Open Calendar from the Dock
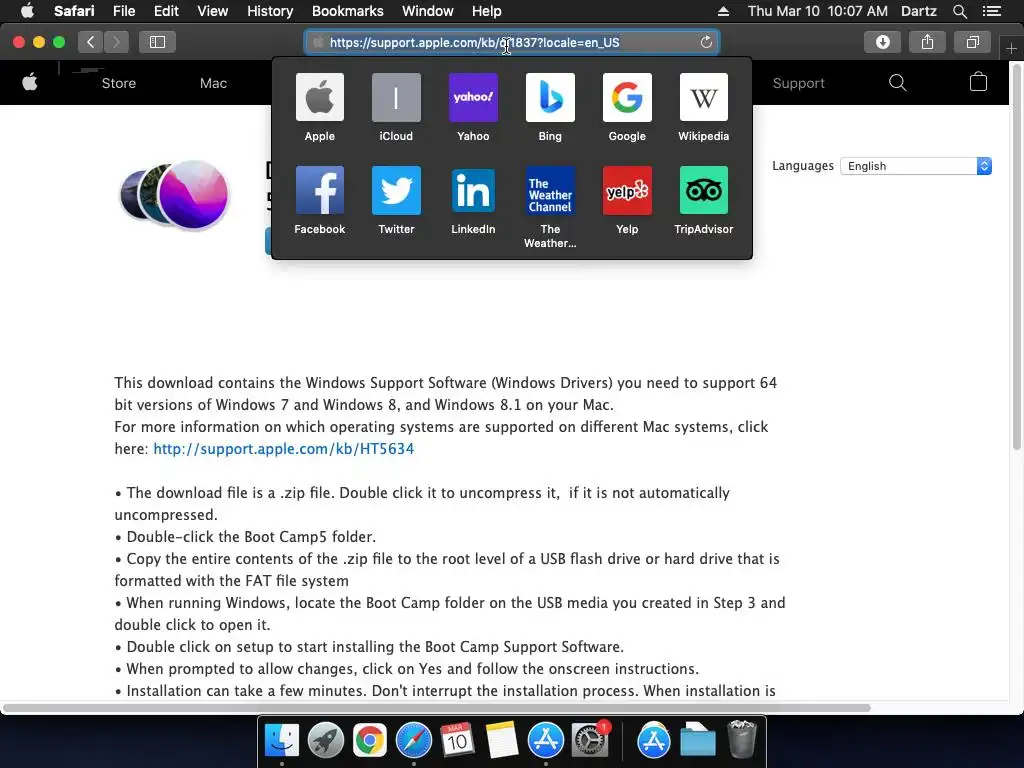This screenshot has height=768, width=1024. (457, 740)
